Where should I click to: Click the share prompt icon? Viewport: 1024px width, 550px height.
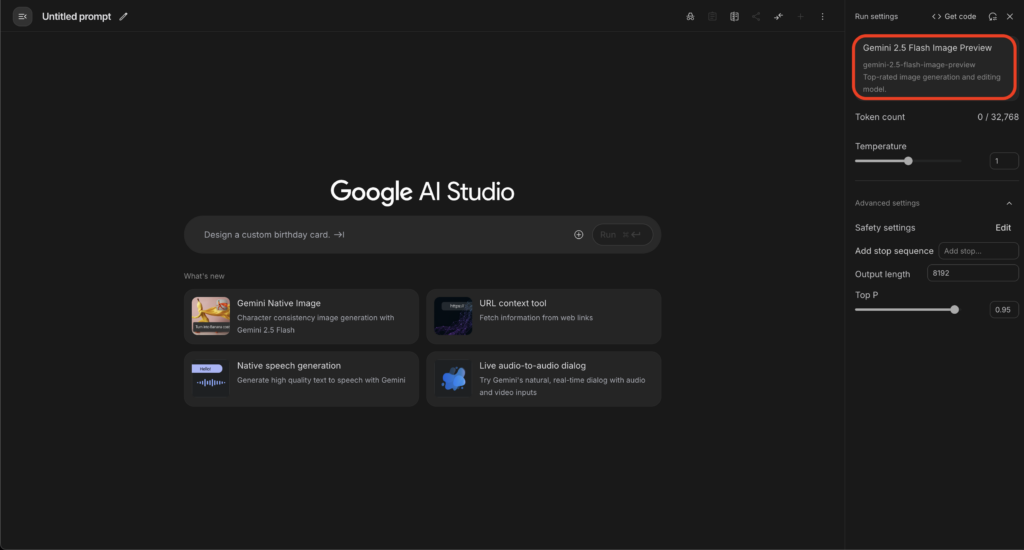tap(756, 17)
